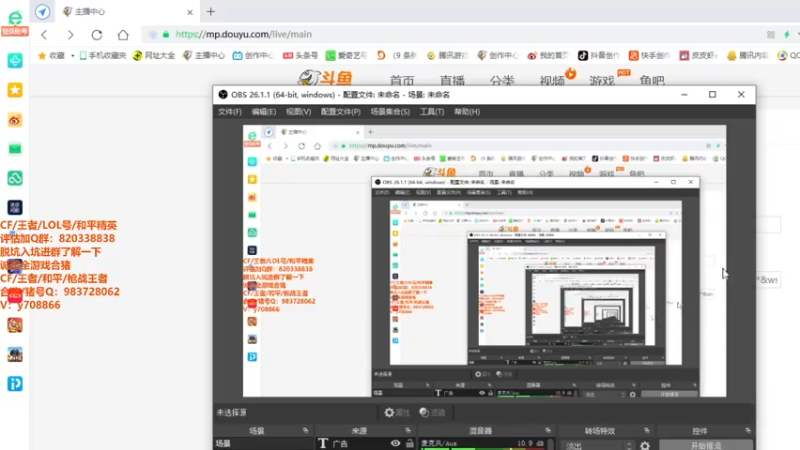
Task: Close the 主播中心 browser tab
Action: [190, 12]
